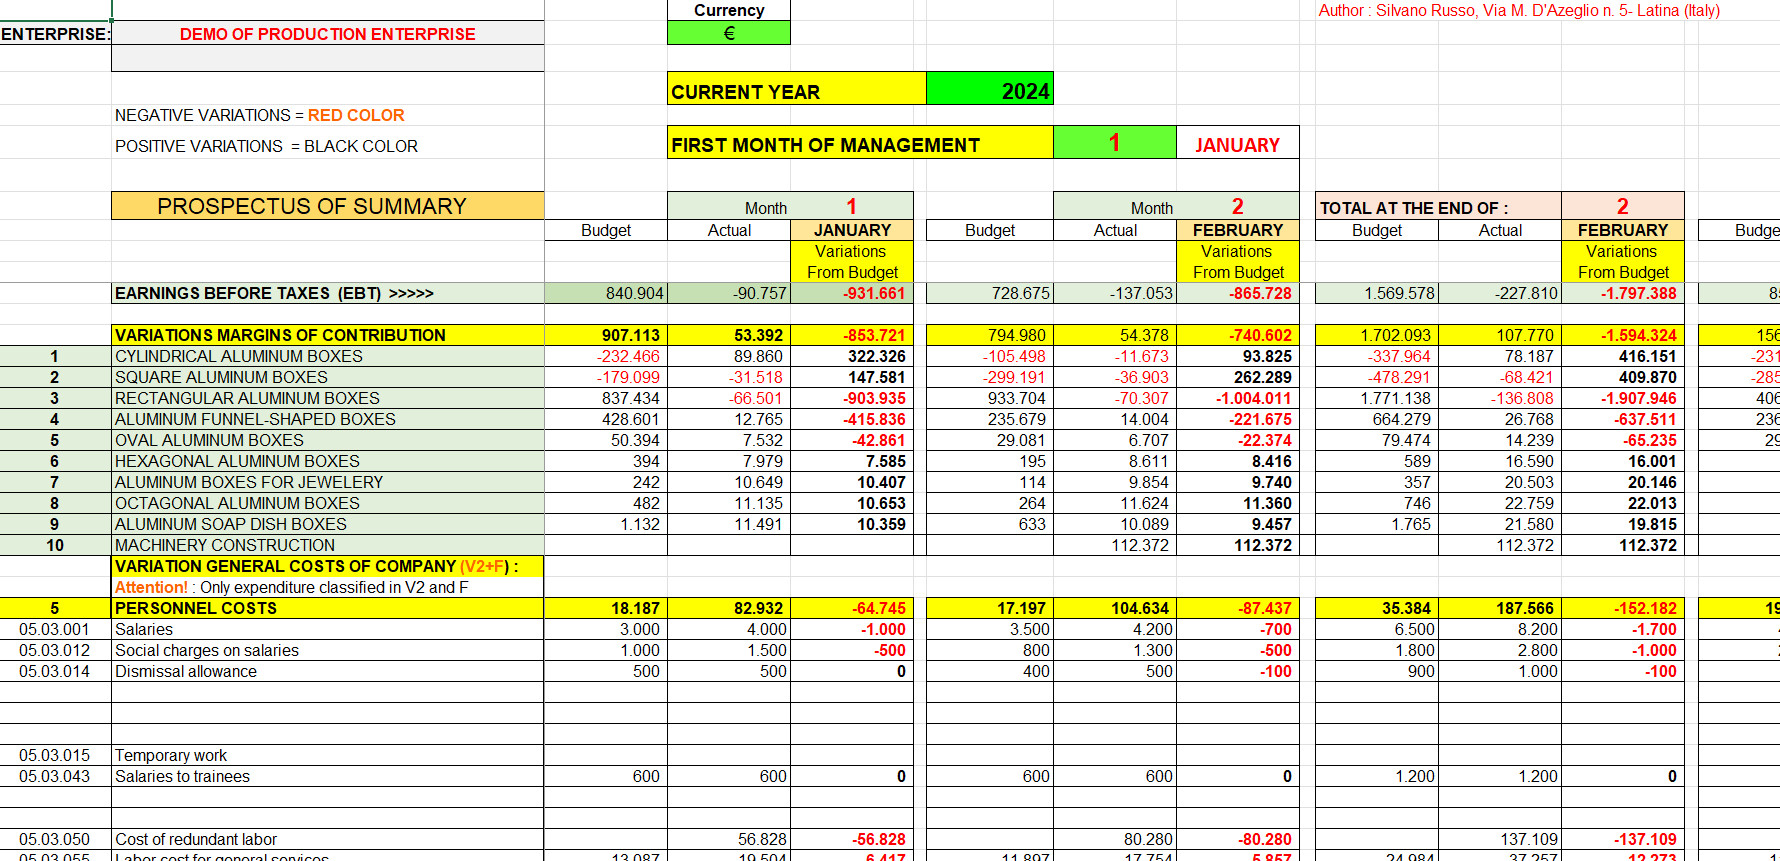Click Salaries to trainees row label
The height and width of the screenshot is (861, 1780).
click(327, 776)
